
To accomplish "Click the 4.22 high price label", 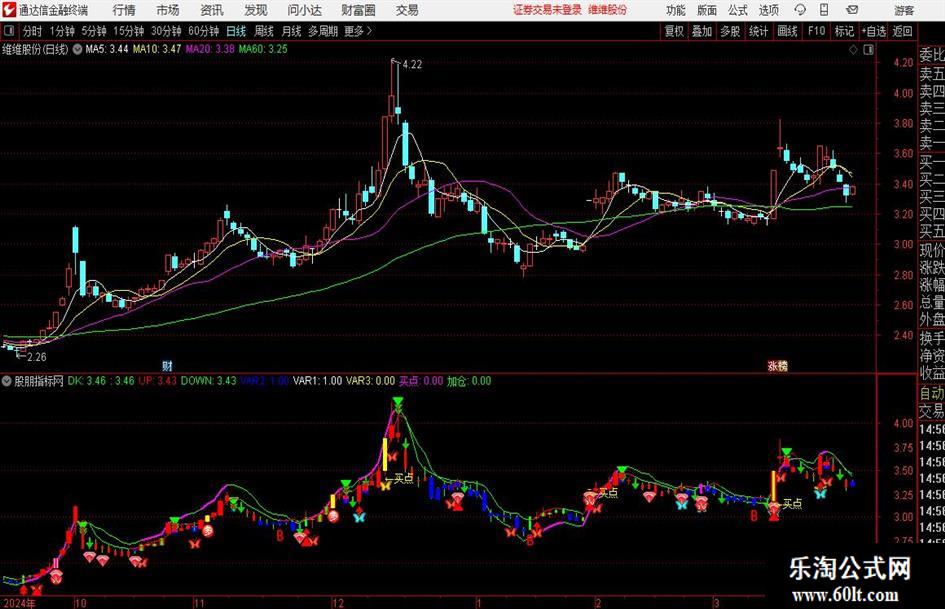I will click(412, 65).
